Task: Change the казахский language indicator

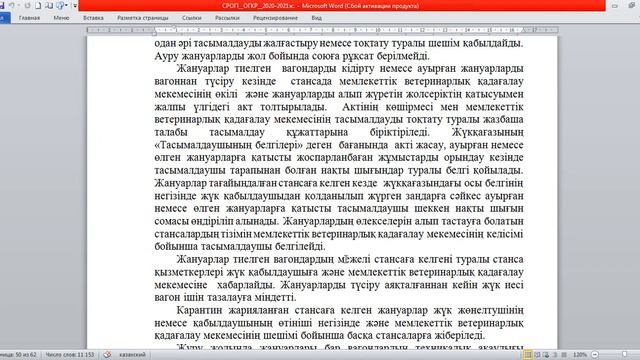Action: [x=132, y=355]
